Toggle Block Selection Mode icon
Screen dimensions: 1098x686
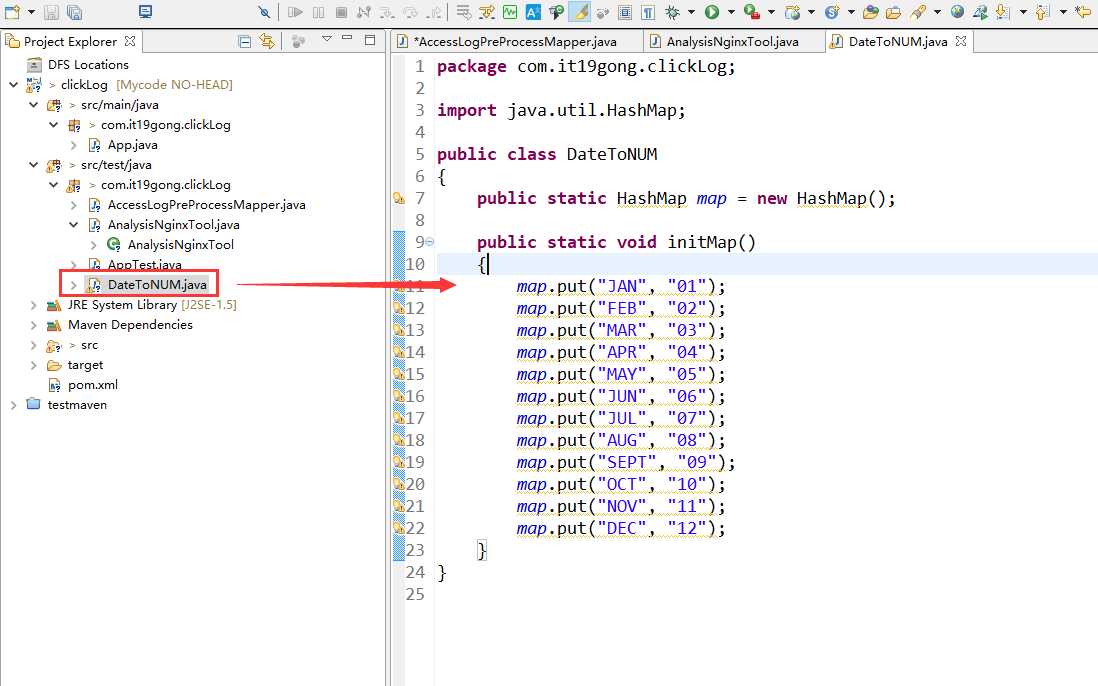tap(625, 12)
